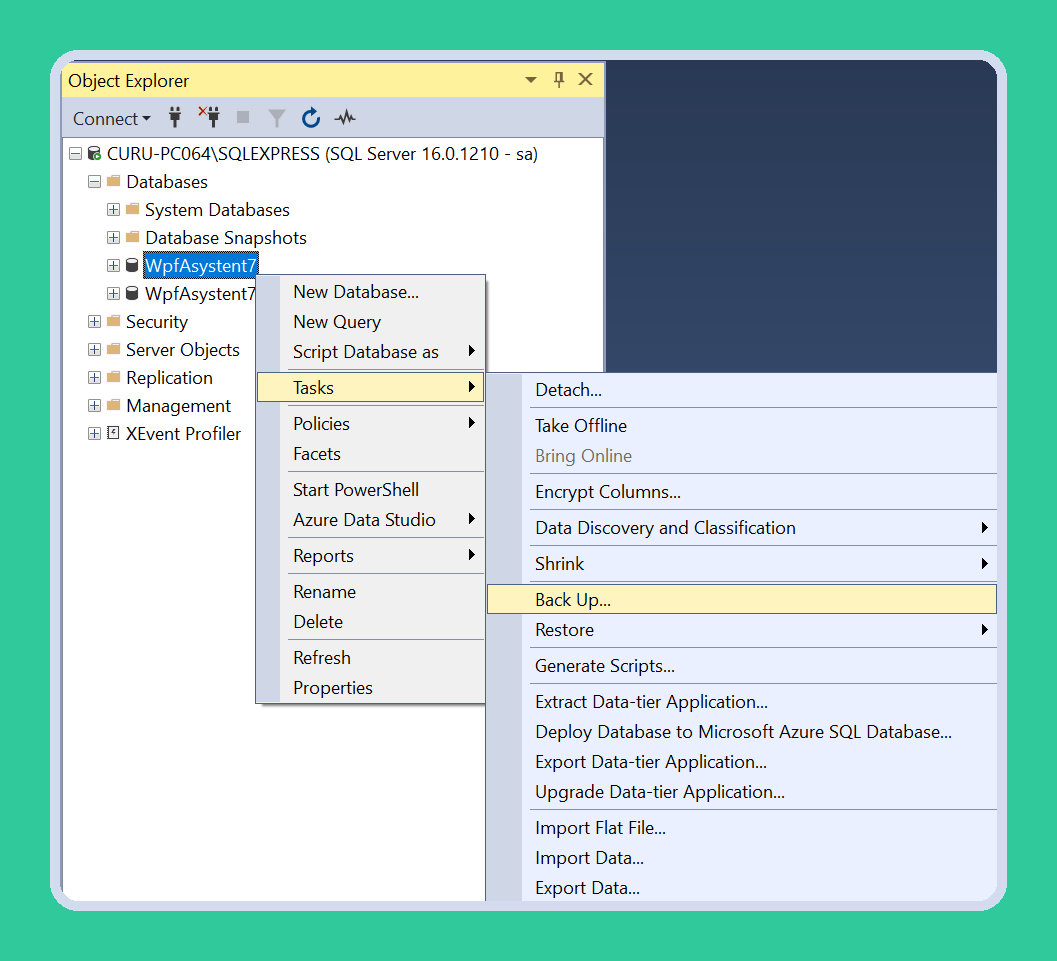Toggle the auto-hide pin on Object Explorer
The width and height of the screenshot is (1057, 961).
(559, 80)
